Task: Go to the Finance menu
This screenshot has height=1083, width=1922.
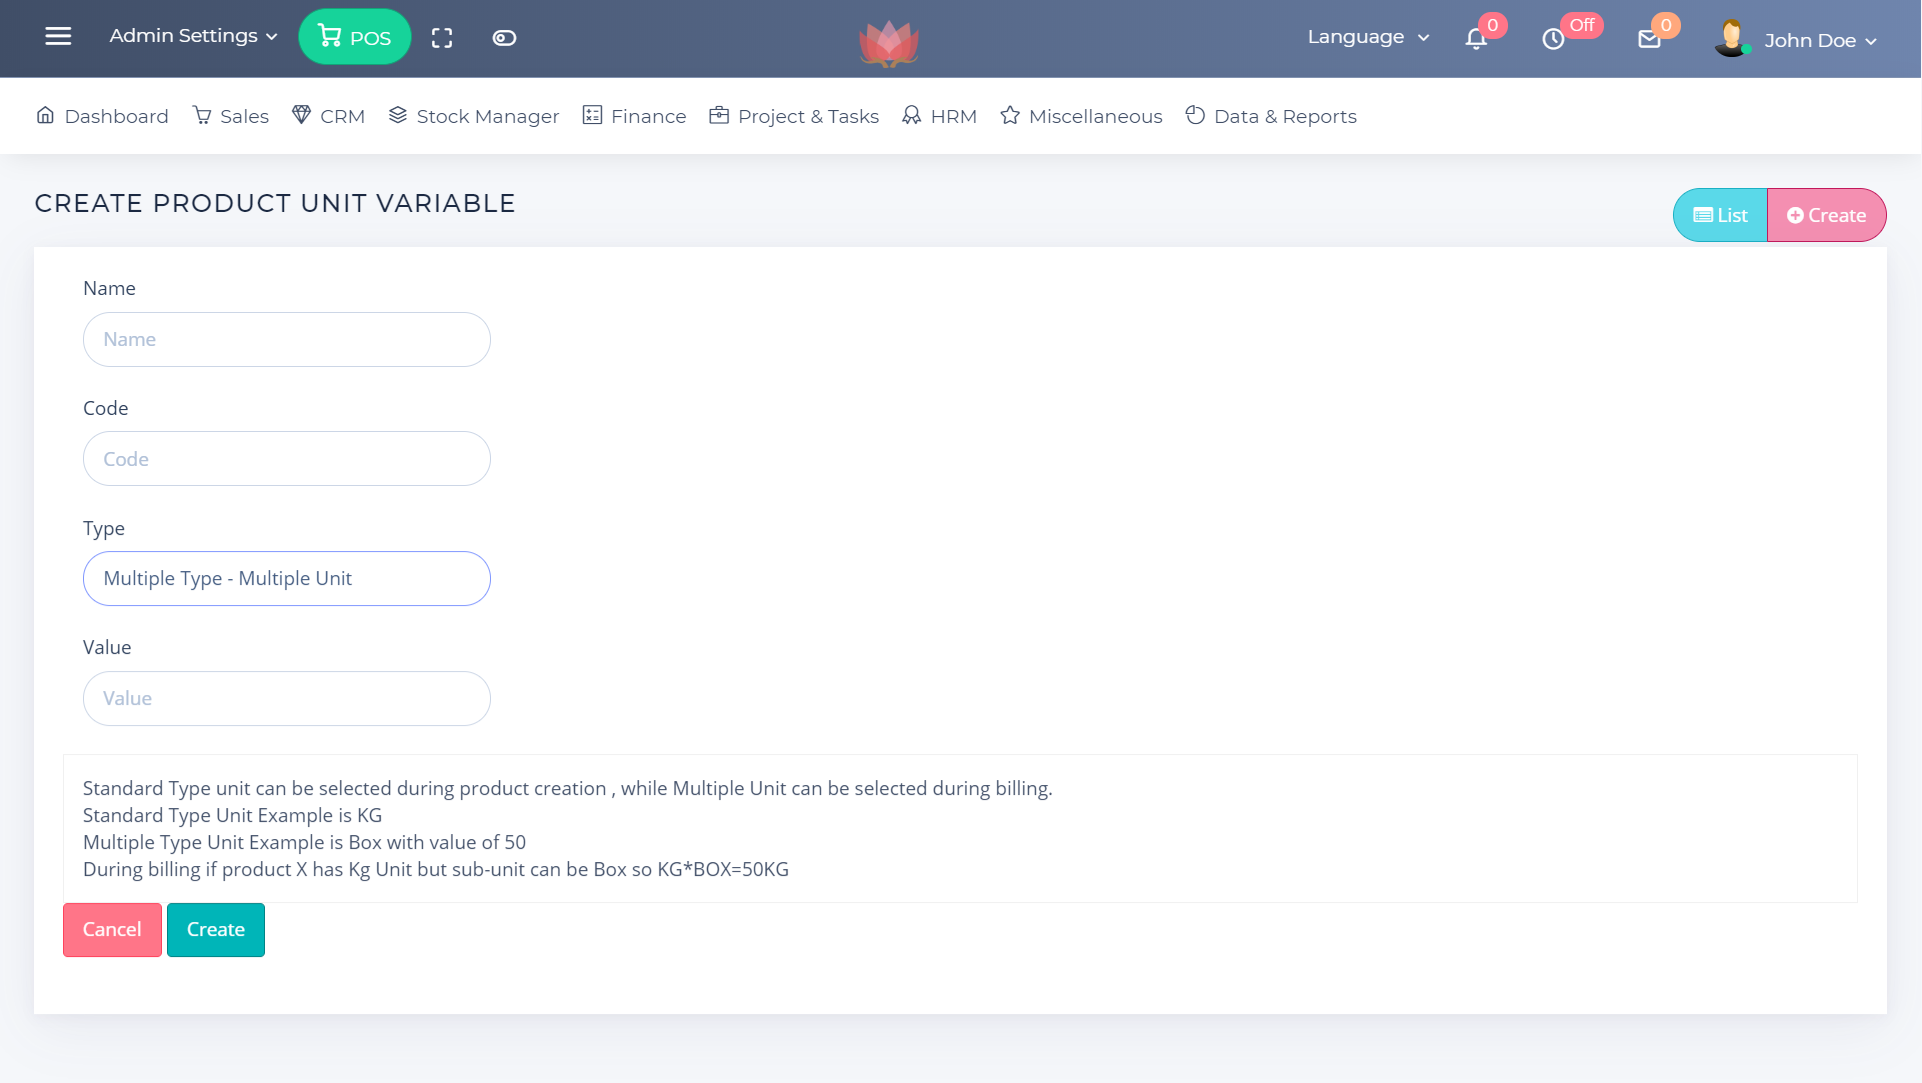Action: click(635, 116)
